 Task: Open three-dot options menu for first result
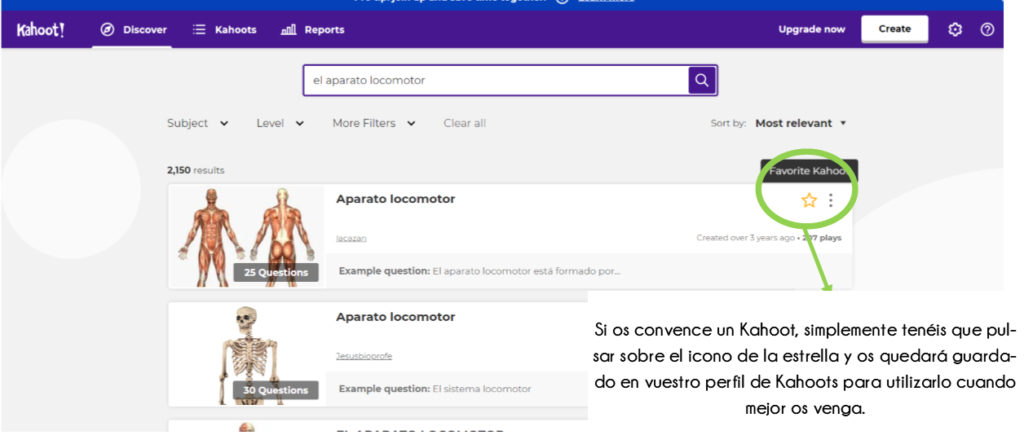pos(831,201)
